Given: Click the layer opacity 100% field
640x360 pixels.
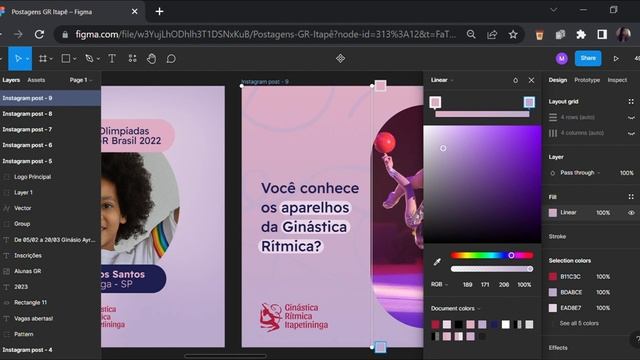Looking at the screenshot, I should coord(627,173).
